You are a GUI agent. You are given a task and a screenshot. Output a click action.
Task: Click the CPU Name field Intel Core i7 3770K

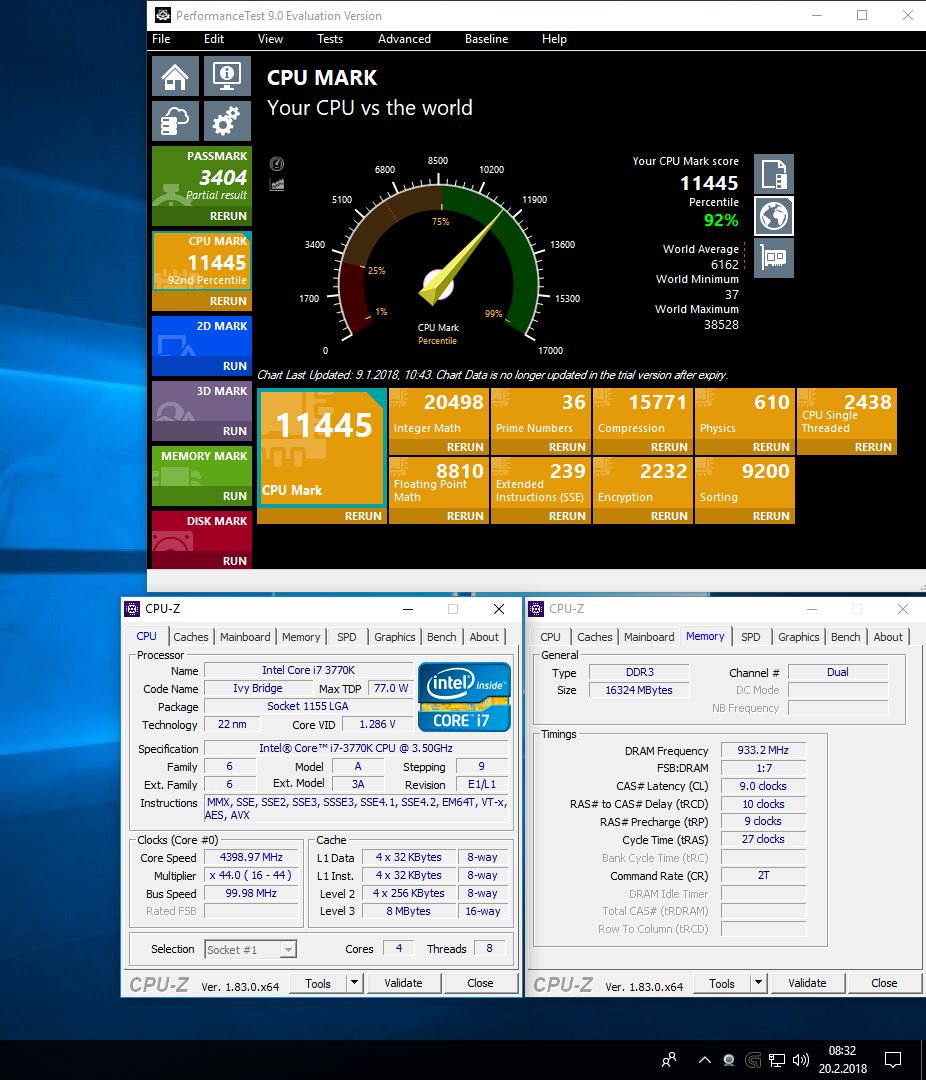coord(308,670)
